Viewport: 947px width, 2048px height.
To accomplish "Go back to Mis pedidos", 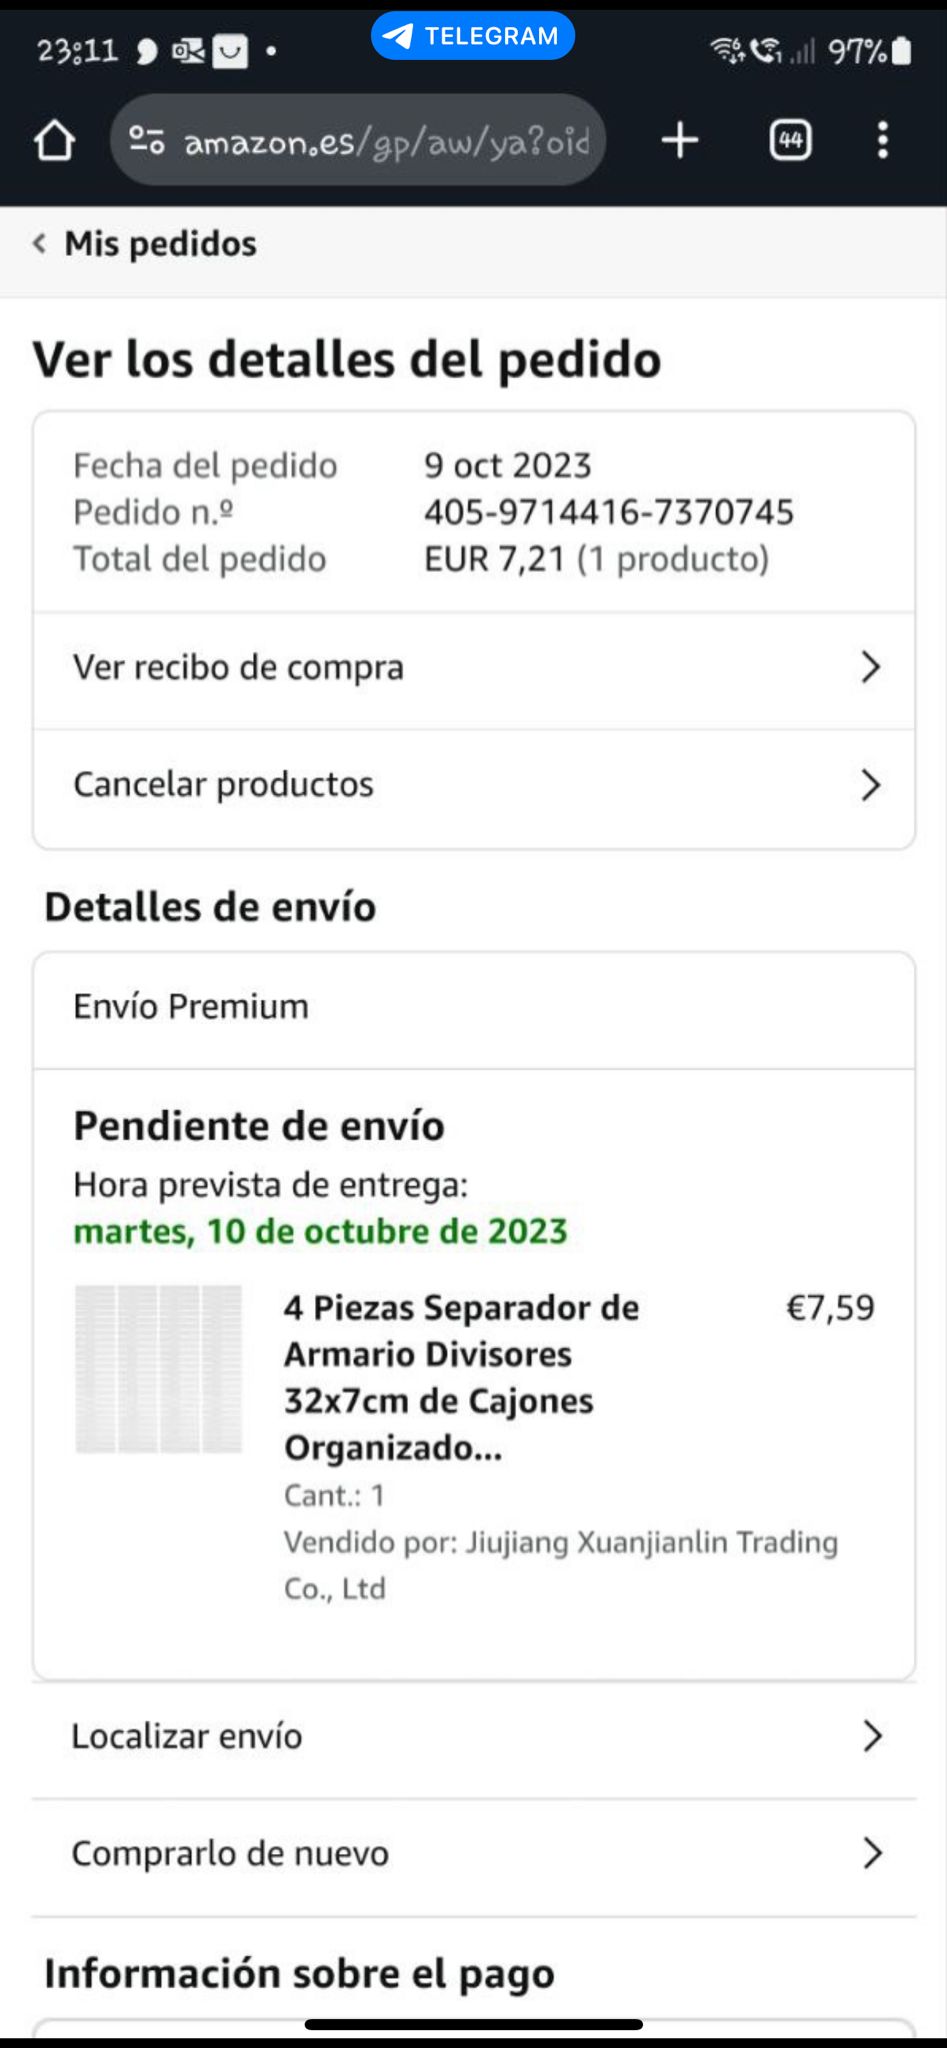I will coord(160,243).
